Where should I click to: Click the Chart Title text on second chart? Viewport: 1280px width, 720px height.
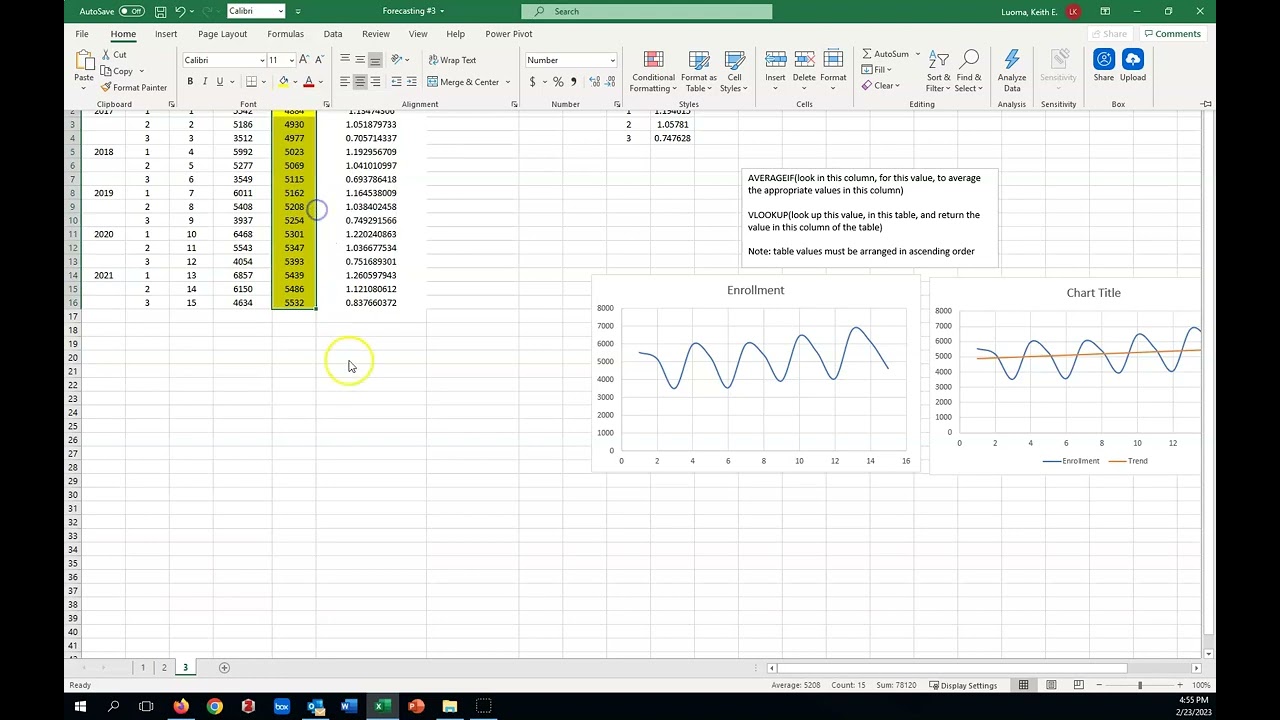tap(1093, 293)
